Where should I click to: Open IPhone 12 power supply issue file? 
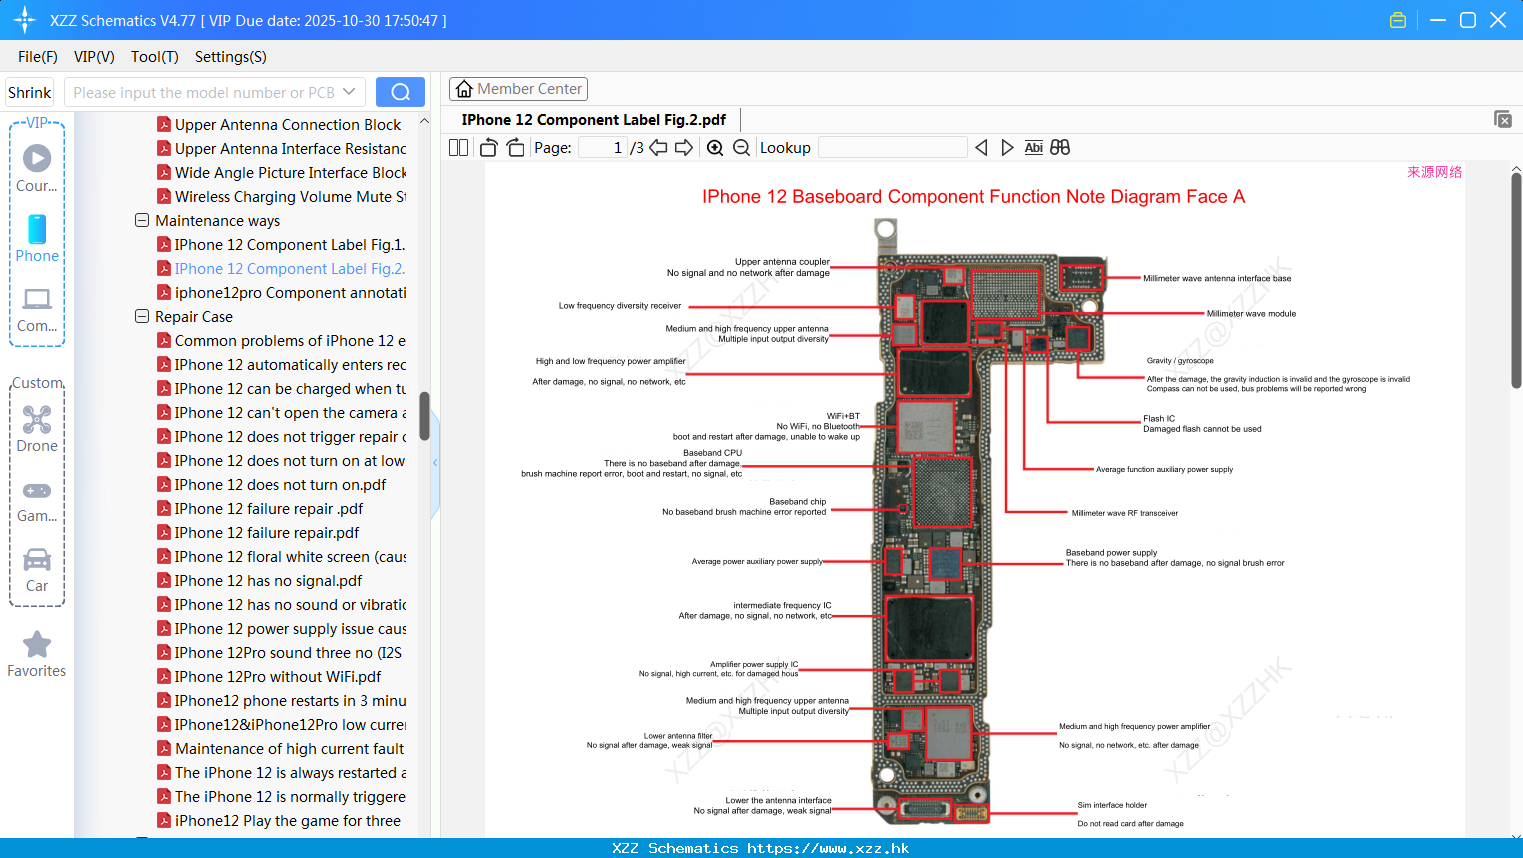(x=281, y=629)
